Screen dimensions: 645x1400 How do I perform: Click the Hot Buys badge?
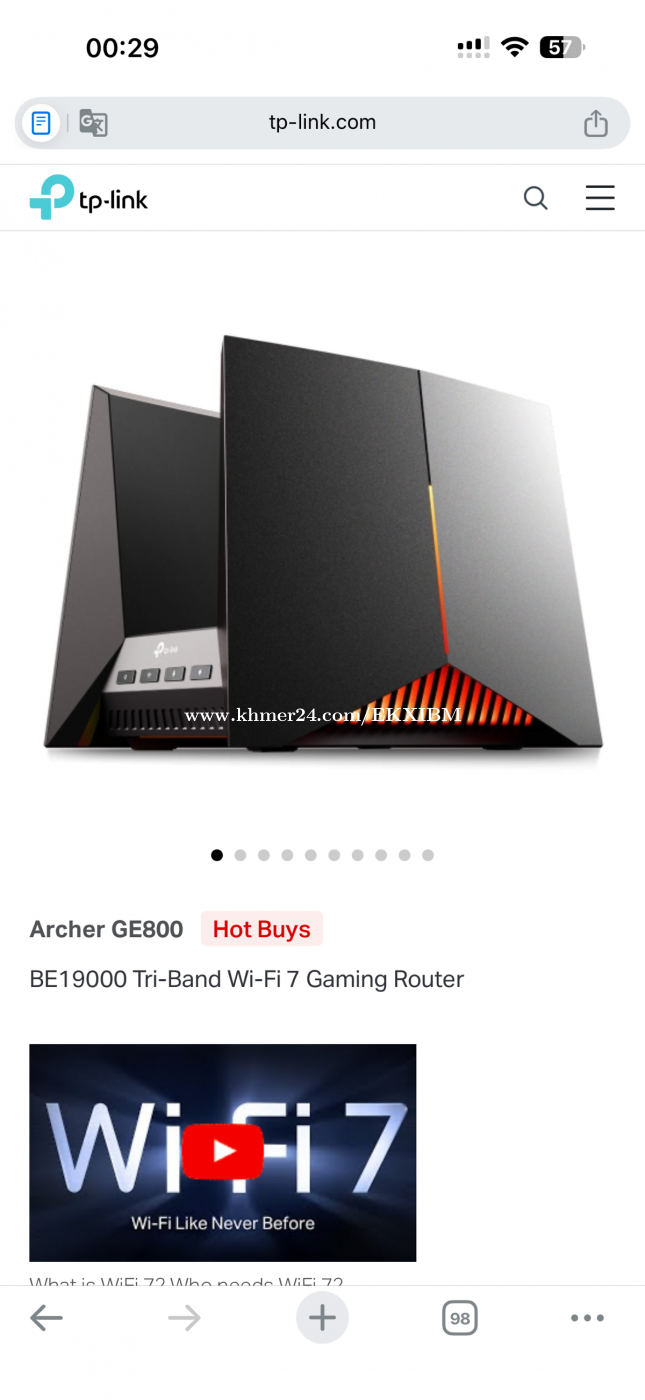click(262, 929)
